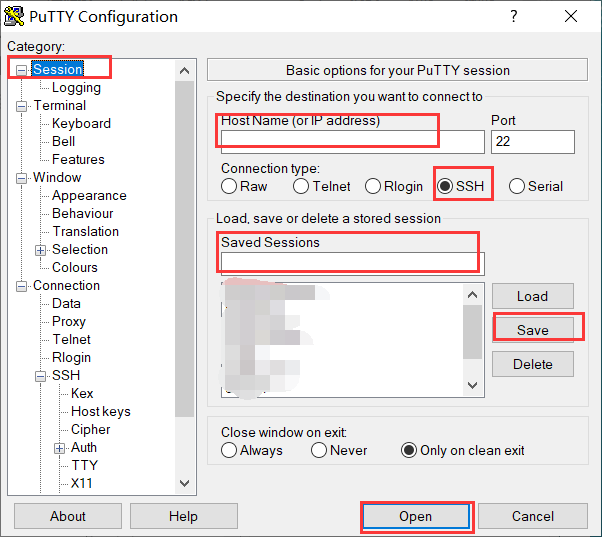Click the Load button

pyautogui.click(x=533, y=296)
